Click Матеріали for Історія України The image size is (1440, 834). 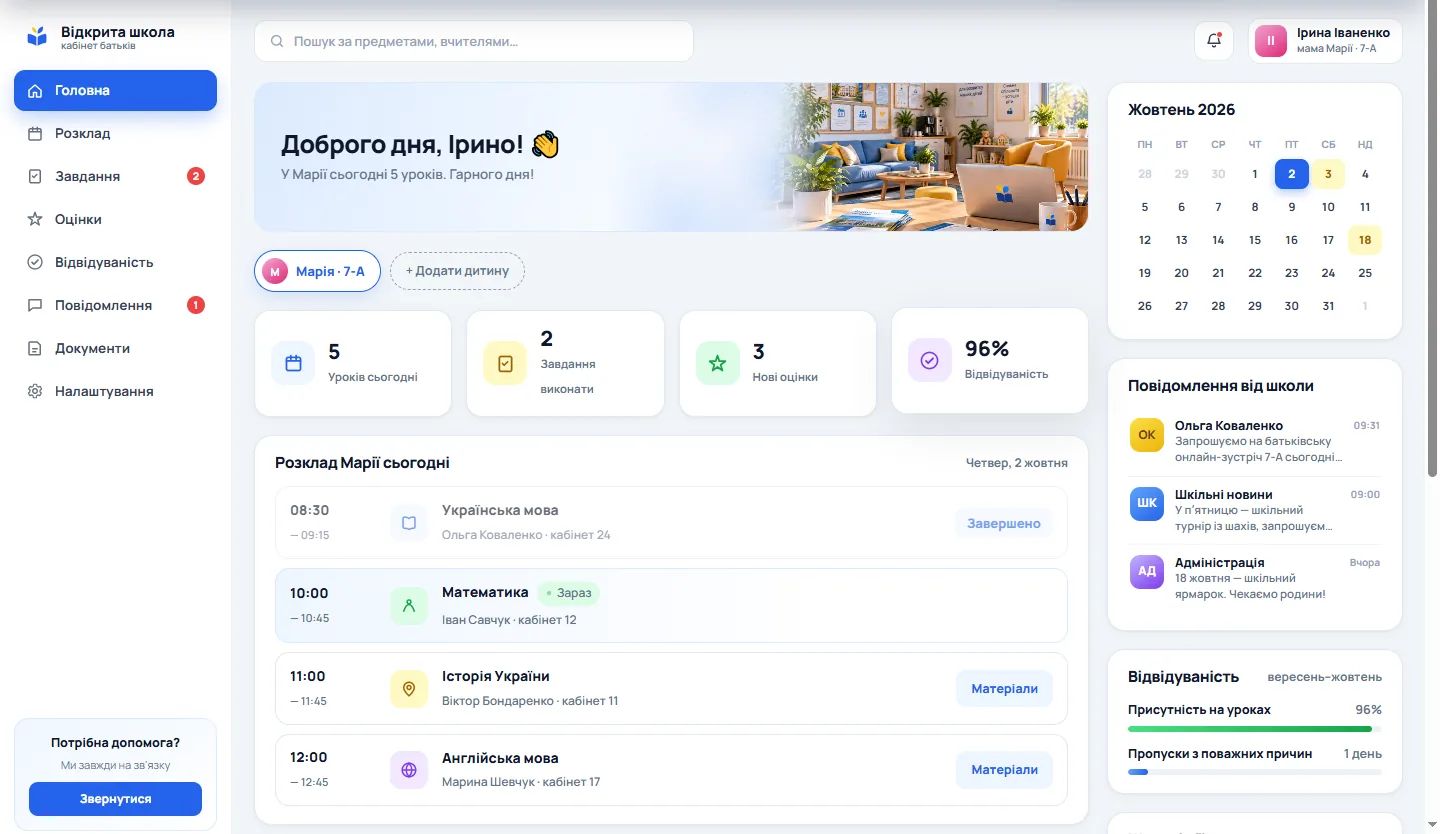pyautogui.click(x=1004, y=688)
